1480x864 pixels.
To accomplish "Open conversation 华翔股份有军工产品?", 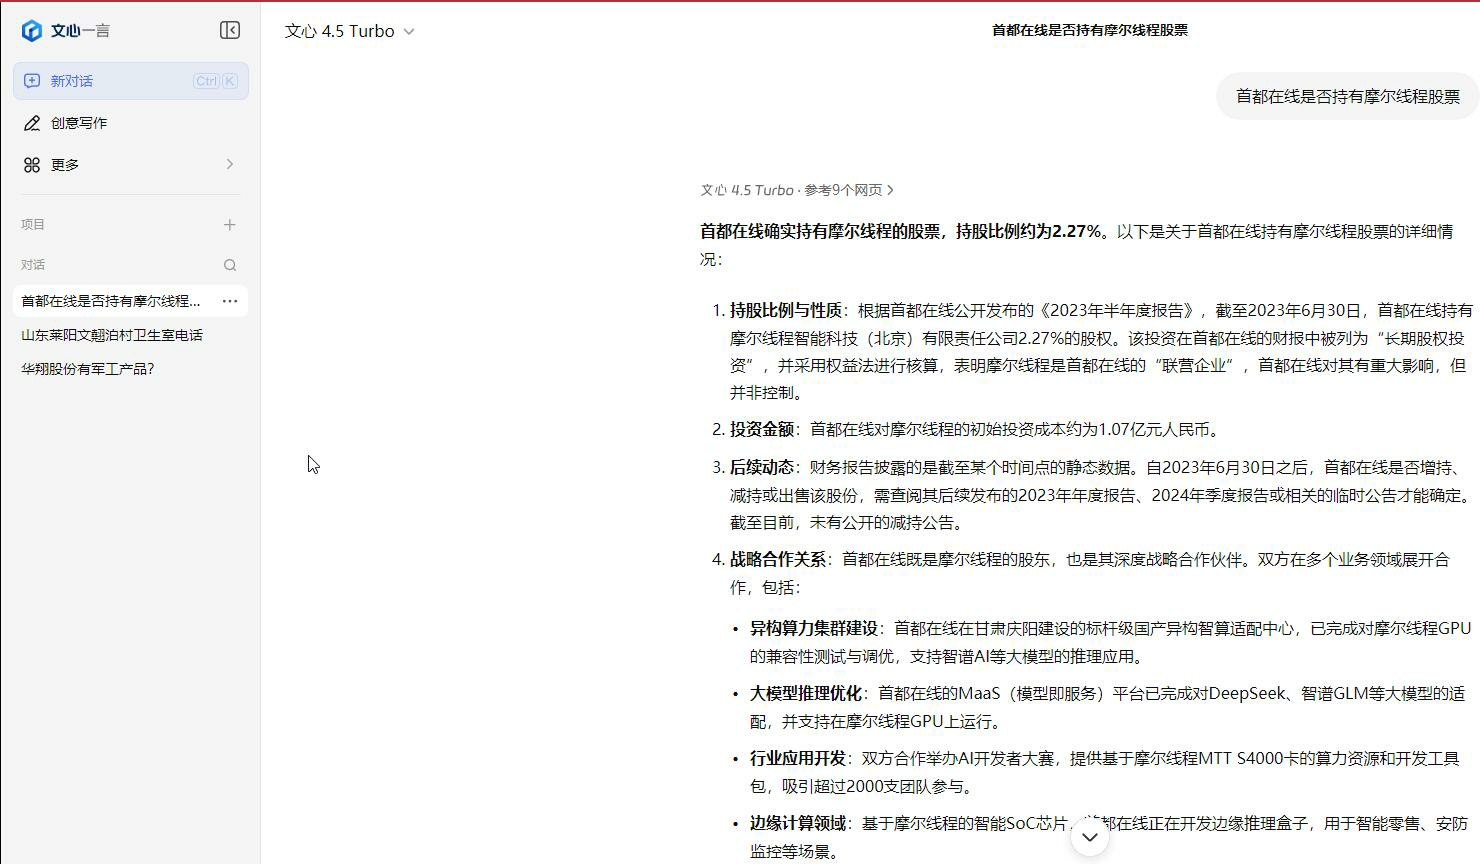I will (x=88, y=369).
